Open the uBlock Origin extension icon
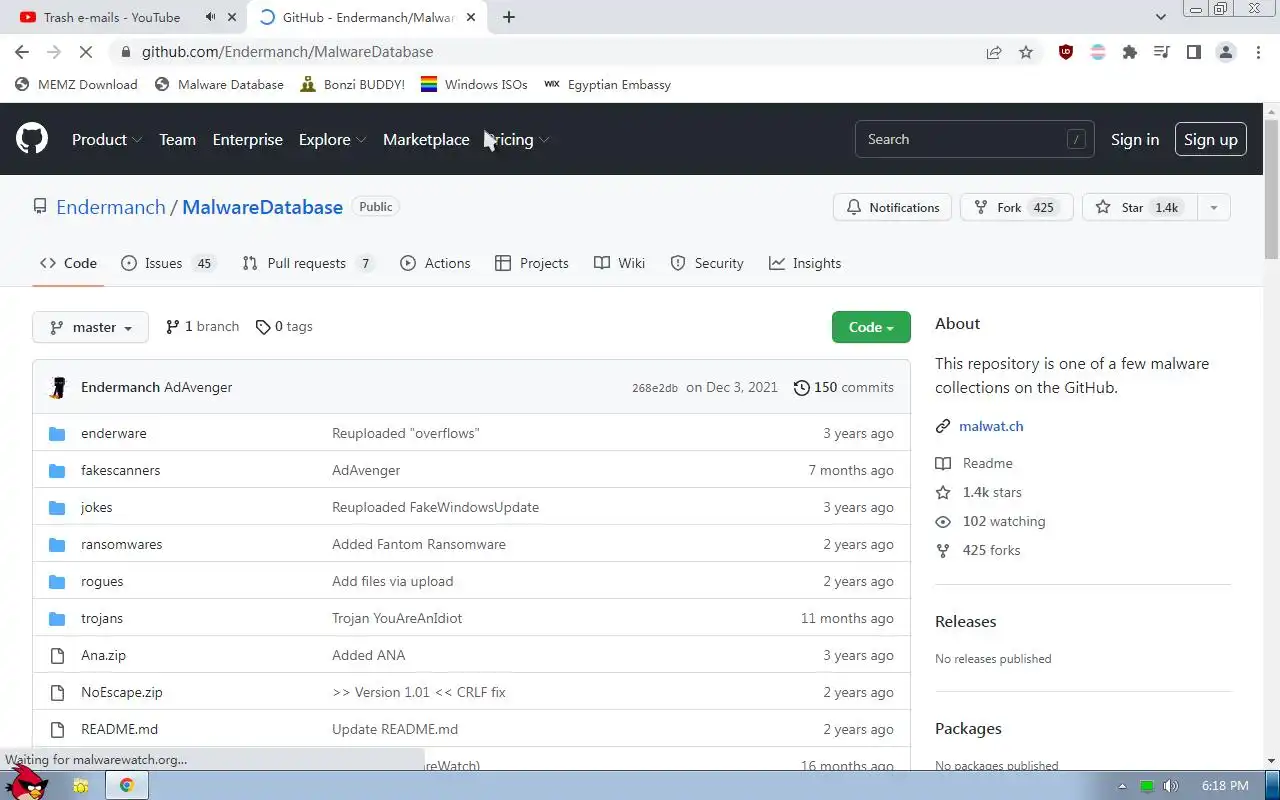Image resolution: width=1280 pixels, height=800 pixels. point(1066,52)
